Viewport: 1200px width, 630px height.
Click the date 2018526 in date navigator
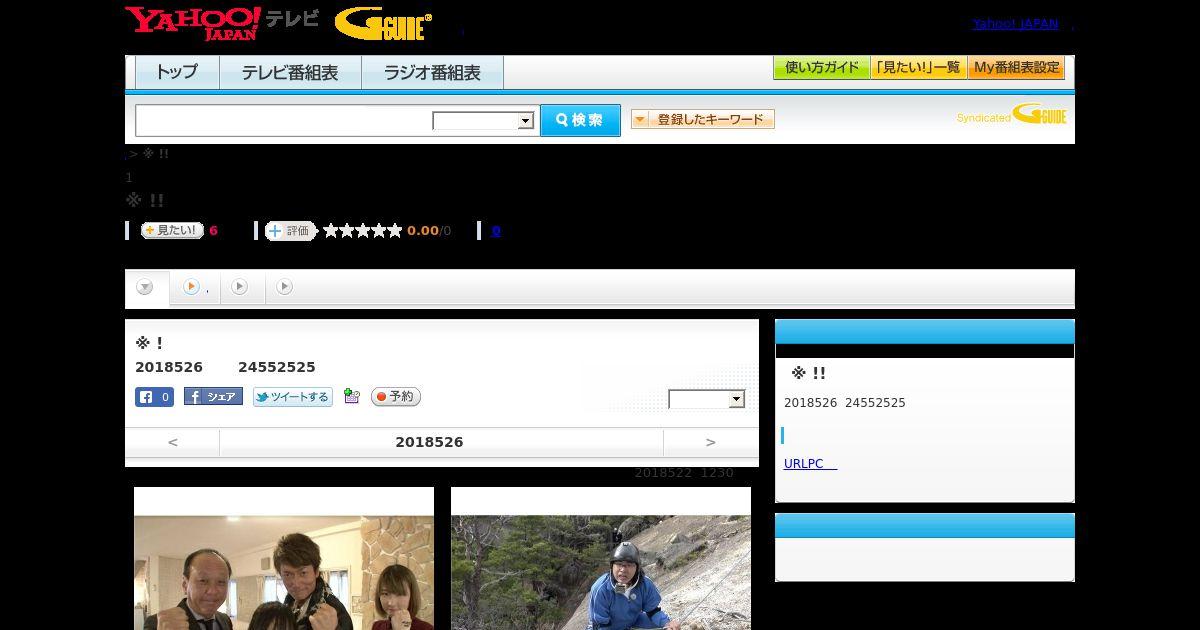click(x=429, y=442)
